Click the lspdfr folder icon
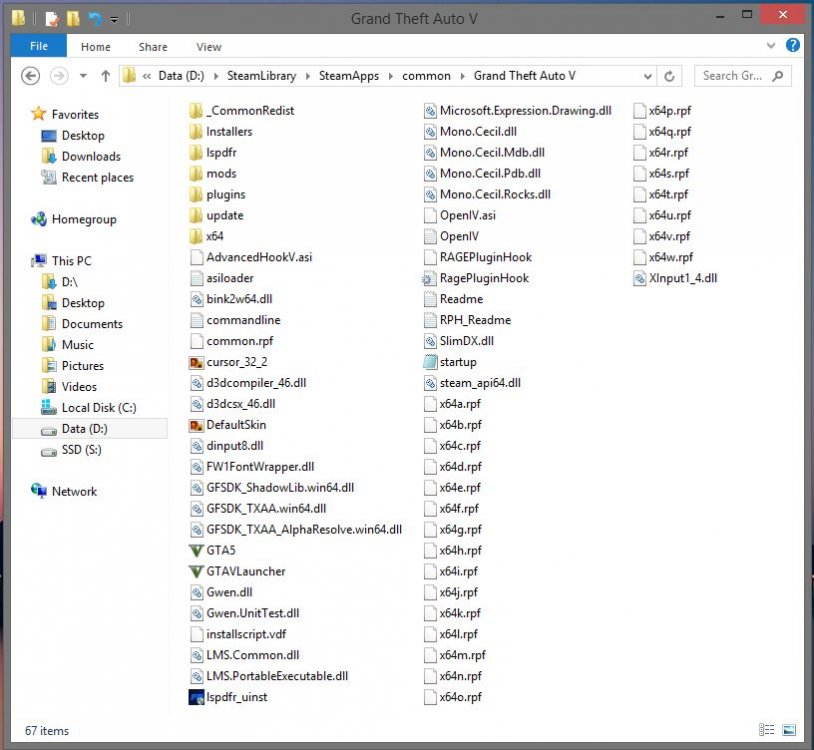Image resolution: width=814 pixels, height=750 pixels. point(196,153)
